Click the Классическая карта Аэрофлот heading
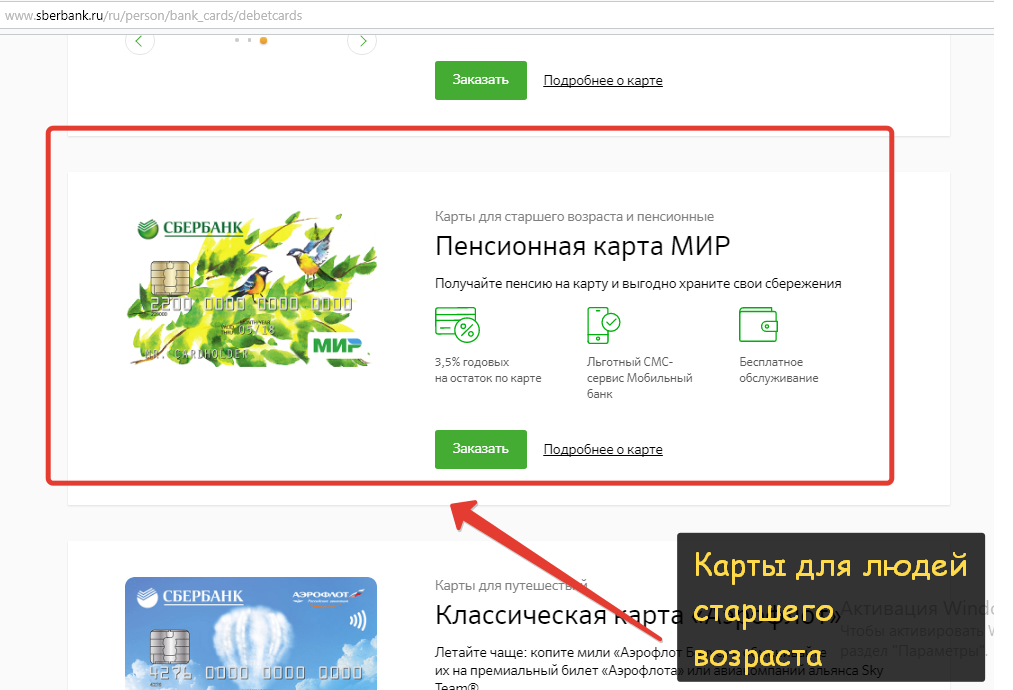Screen dimensions: 1013x690 coord(638,615)
